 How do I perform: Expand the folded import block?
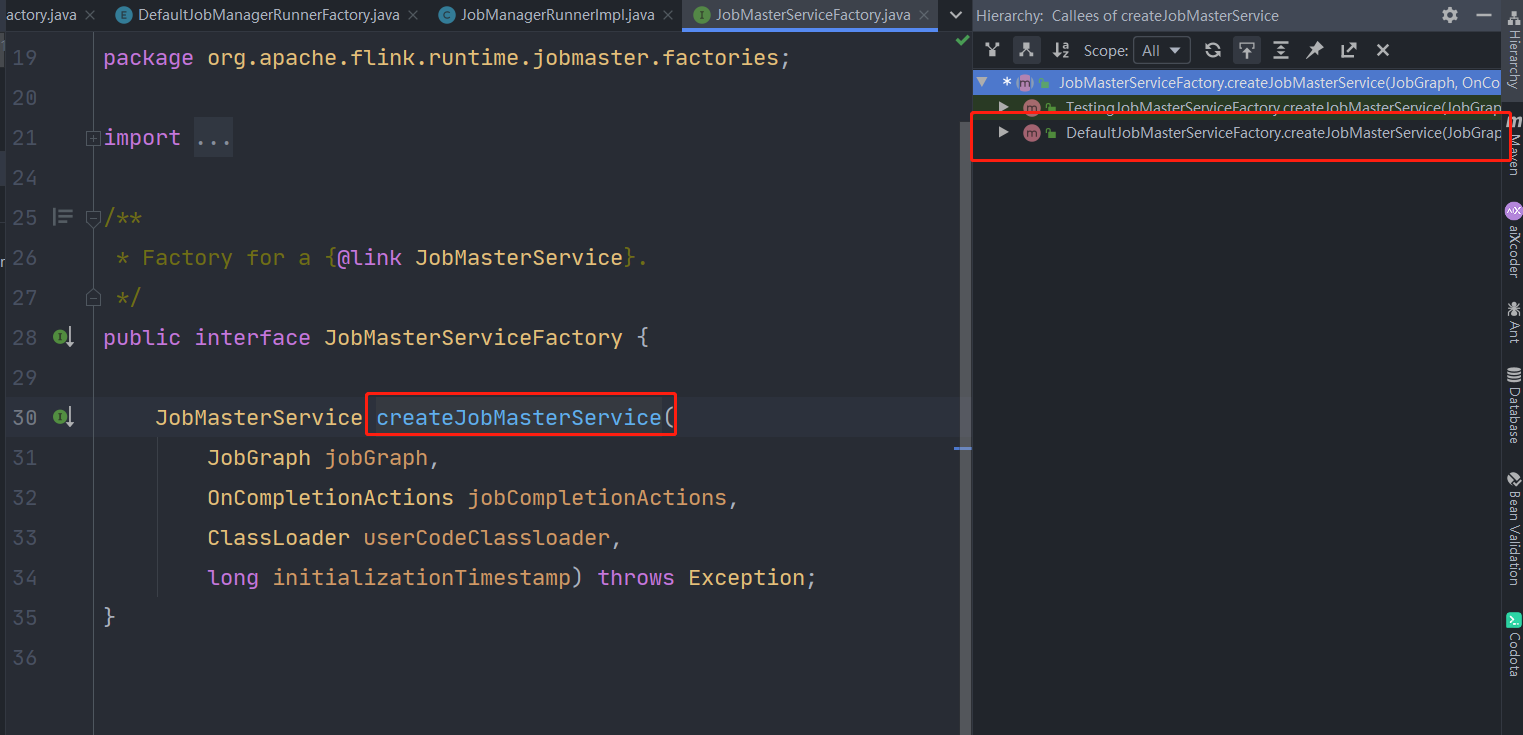point(93,138)
